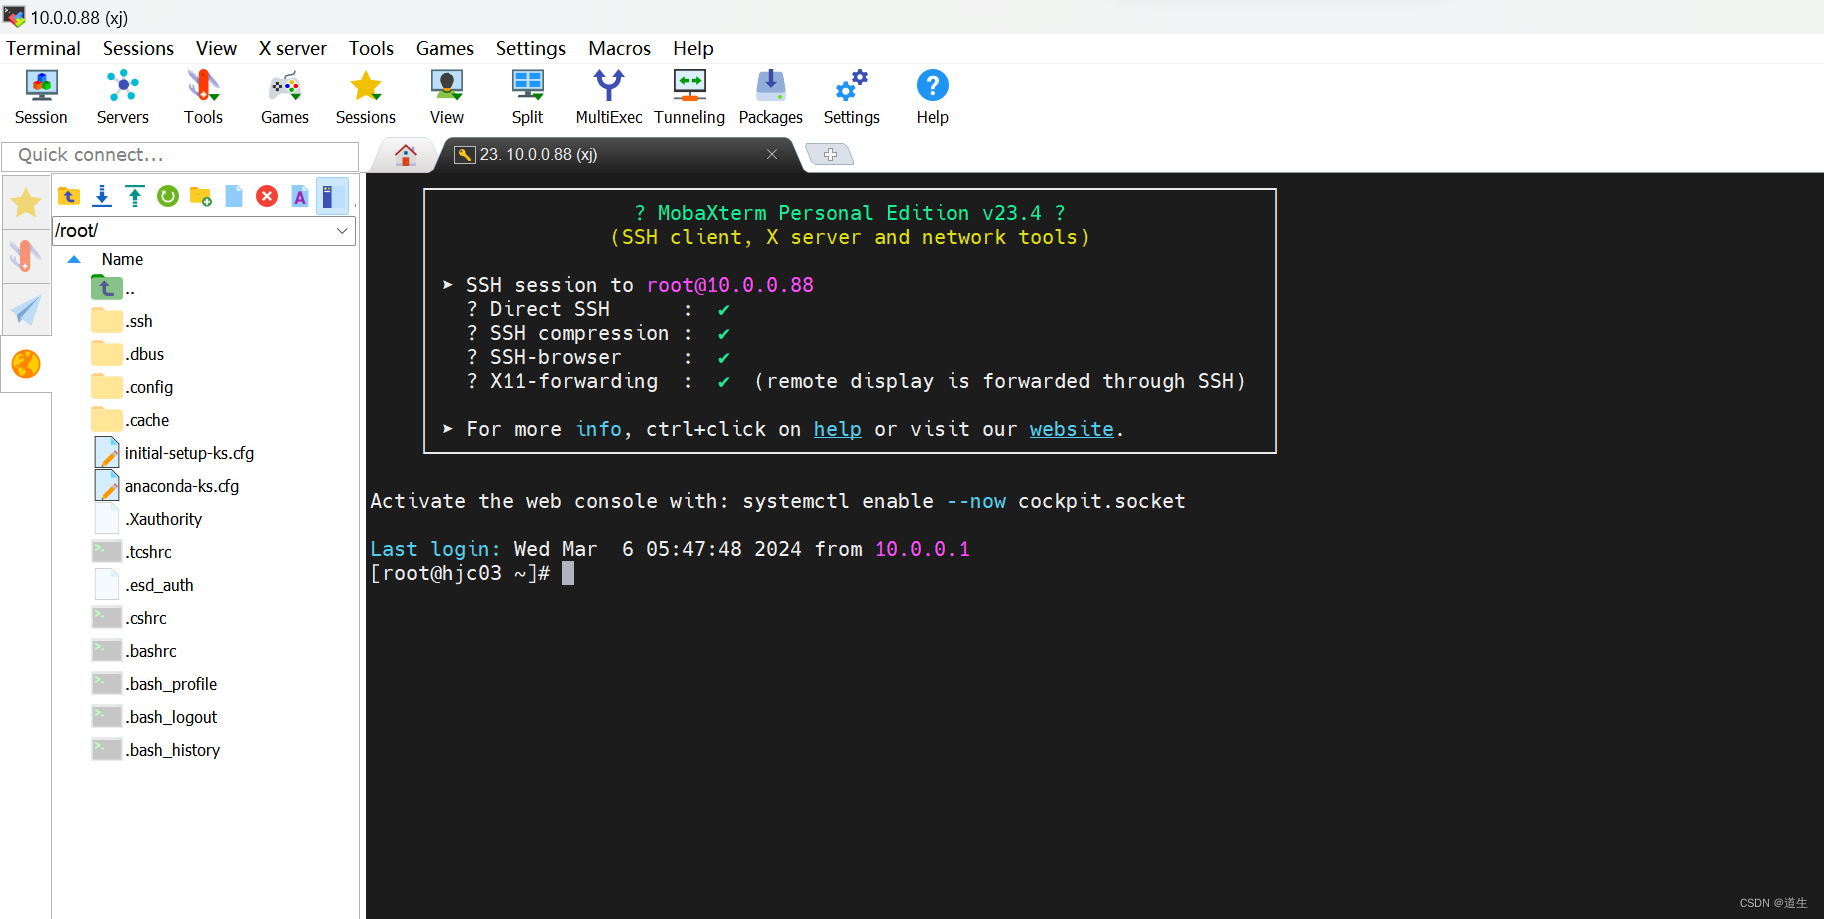This screenshot has width=1824, height=919.
Task: Click the Quick connect field
Action: click(x=180, y=155)
